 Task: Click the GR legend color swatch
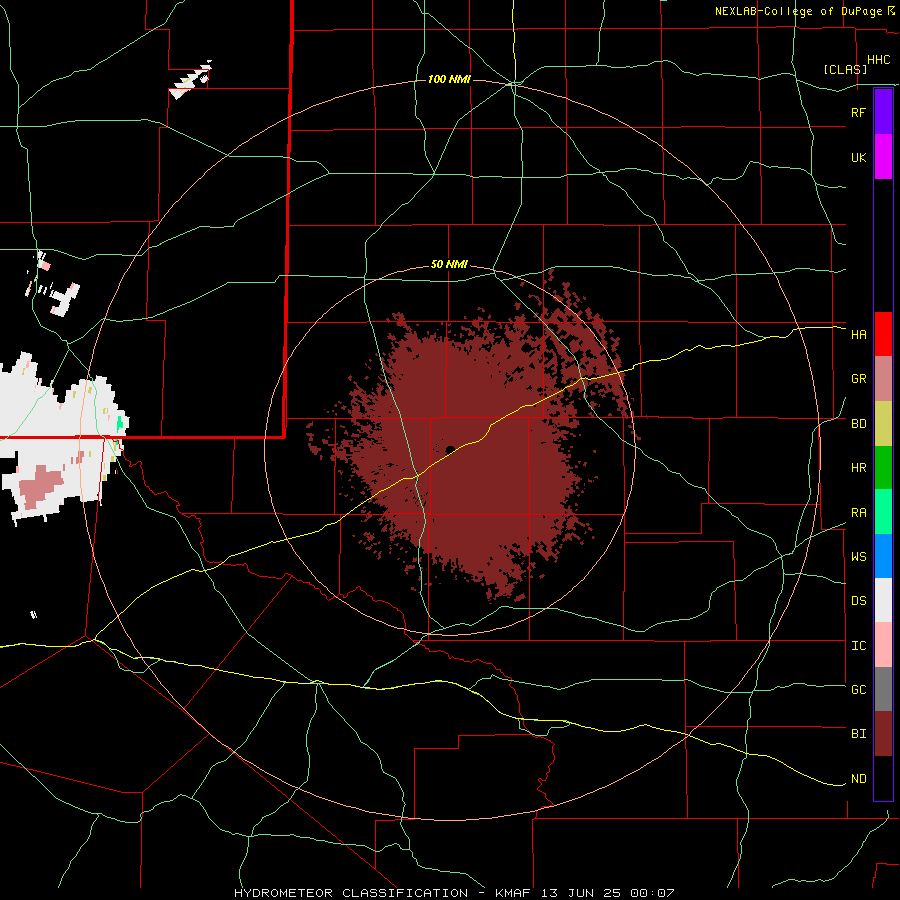coord(883,379)
